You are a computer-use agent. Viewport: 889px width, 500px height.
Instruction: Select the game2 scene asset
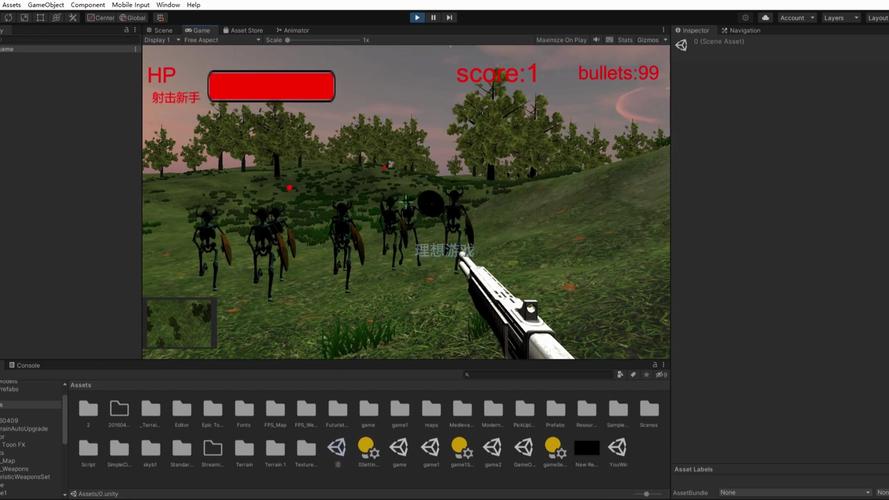tap(493, 452)
